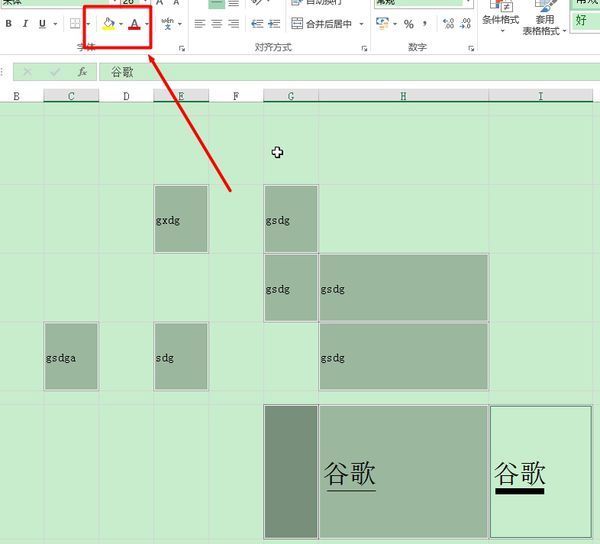This screenshot has height=544, width=600.
Task: Increase the cell indent
Action: click(x=274, y=24)
